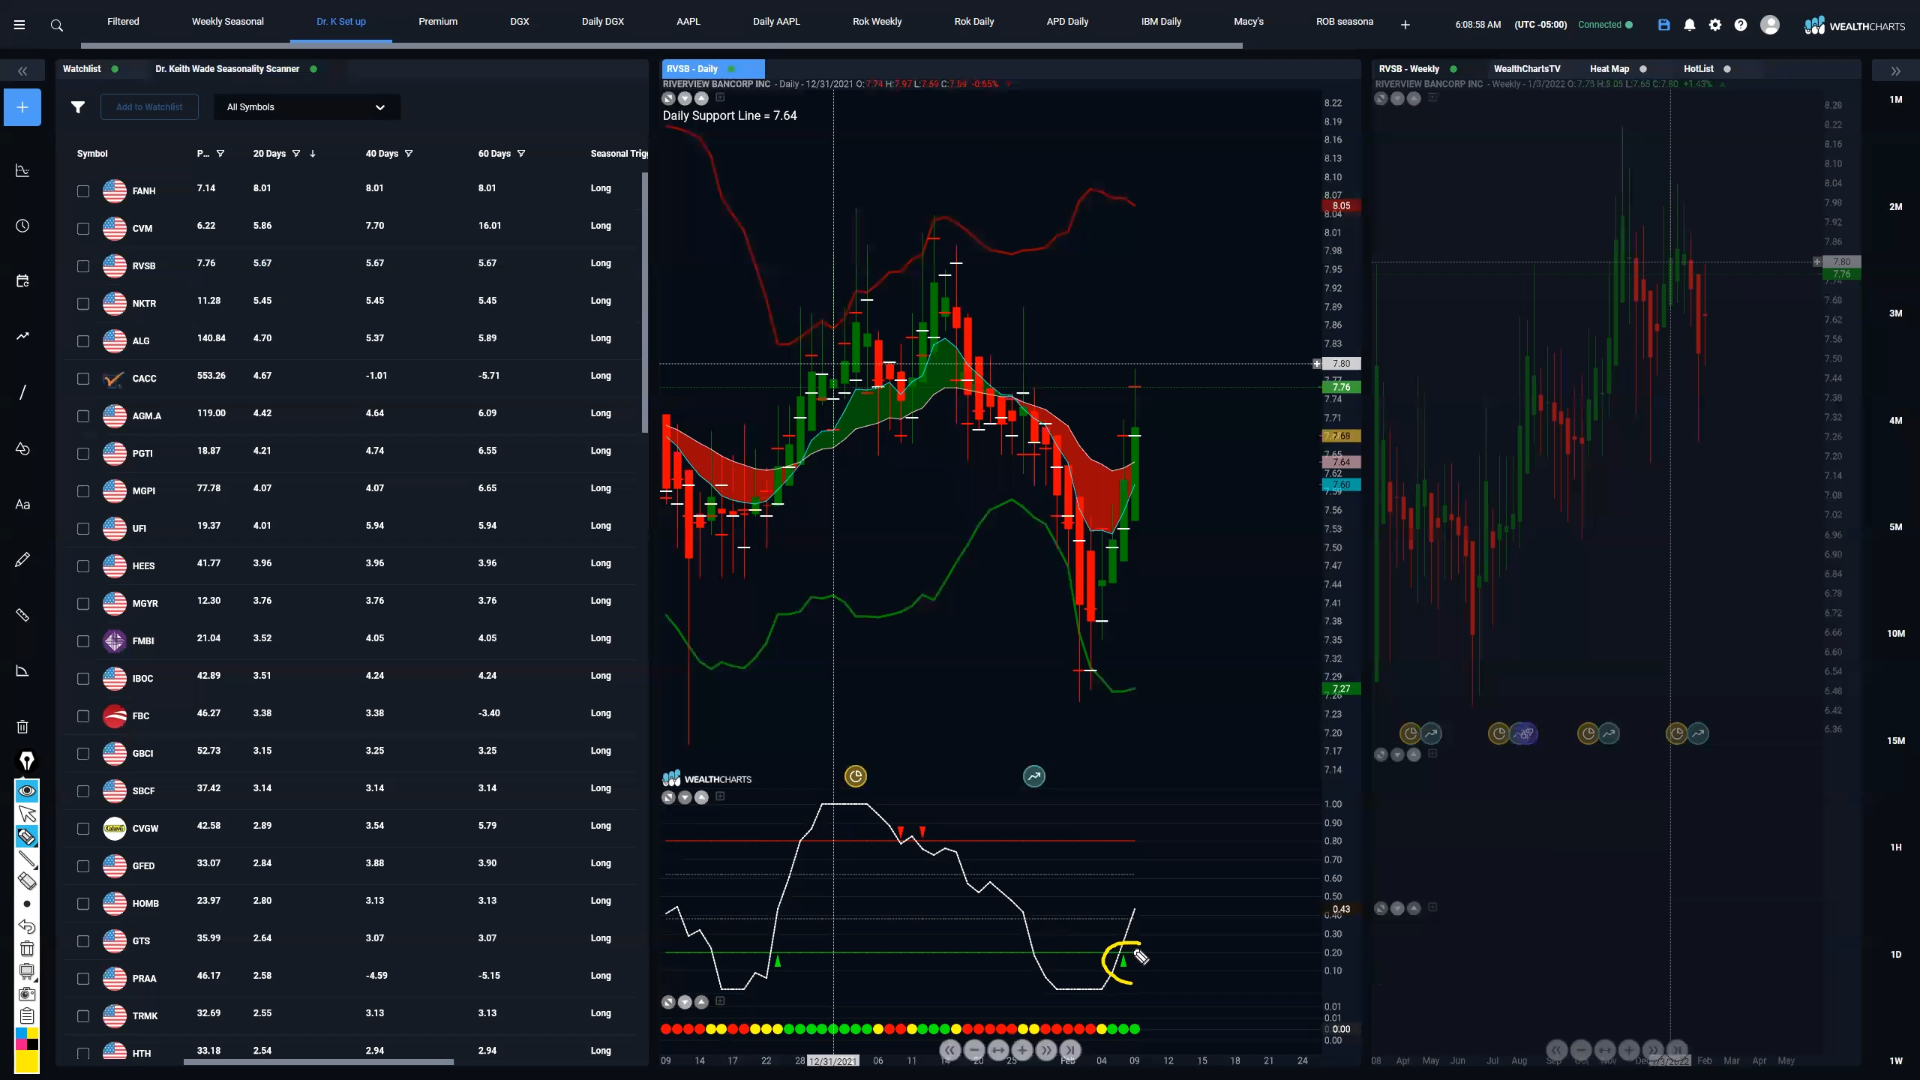Open the 40 Days column filter

[x=409, y=154]
